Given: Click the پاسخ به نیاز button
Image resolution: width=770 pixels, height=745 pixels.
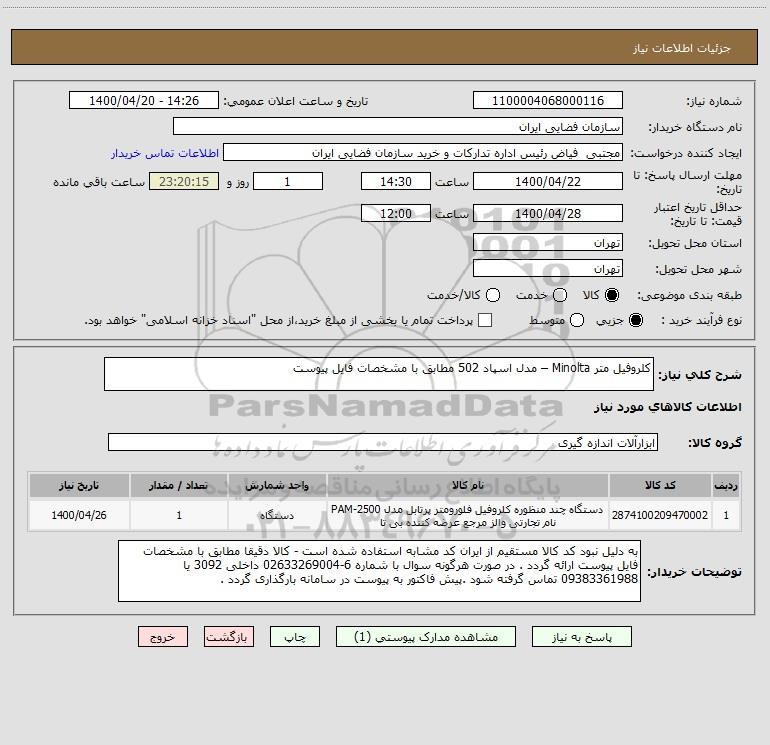Looking at the screenshot, I should pos(582,637).
